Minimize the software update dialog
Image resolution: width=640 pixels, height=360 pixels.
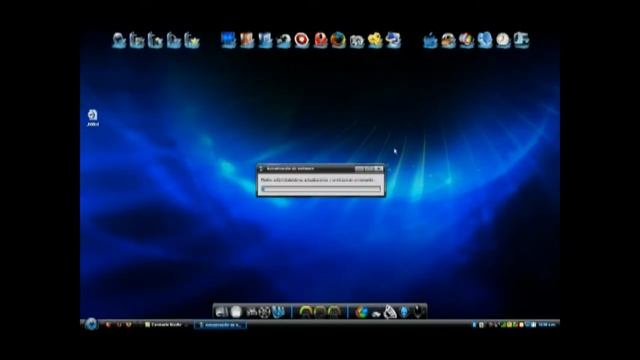pyautogui.click(x=360, y=169)
